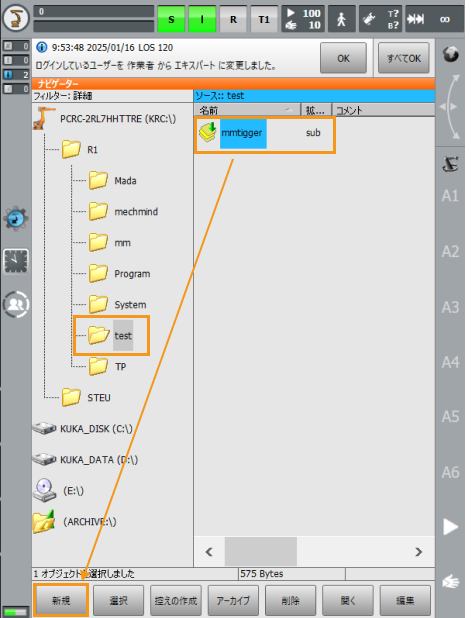
Task: Toggle the Submit interpreter S indicator
Action: tap(171, 19)
